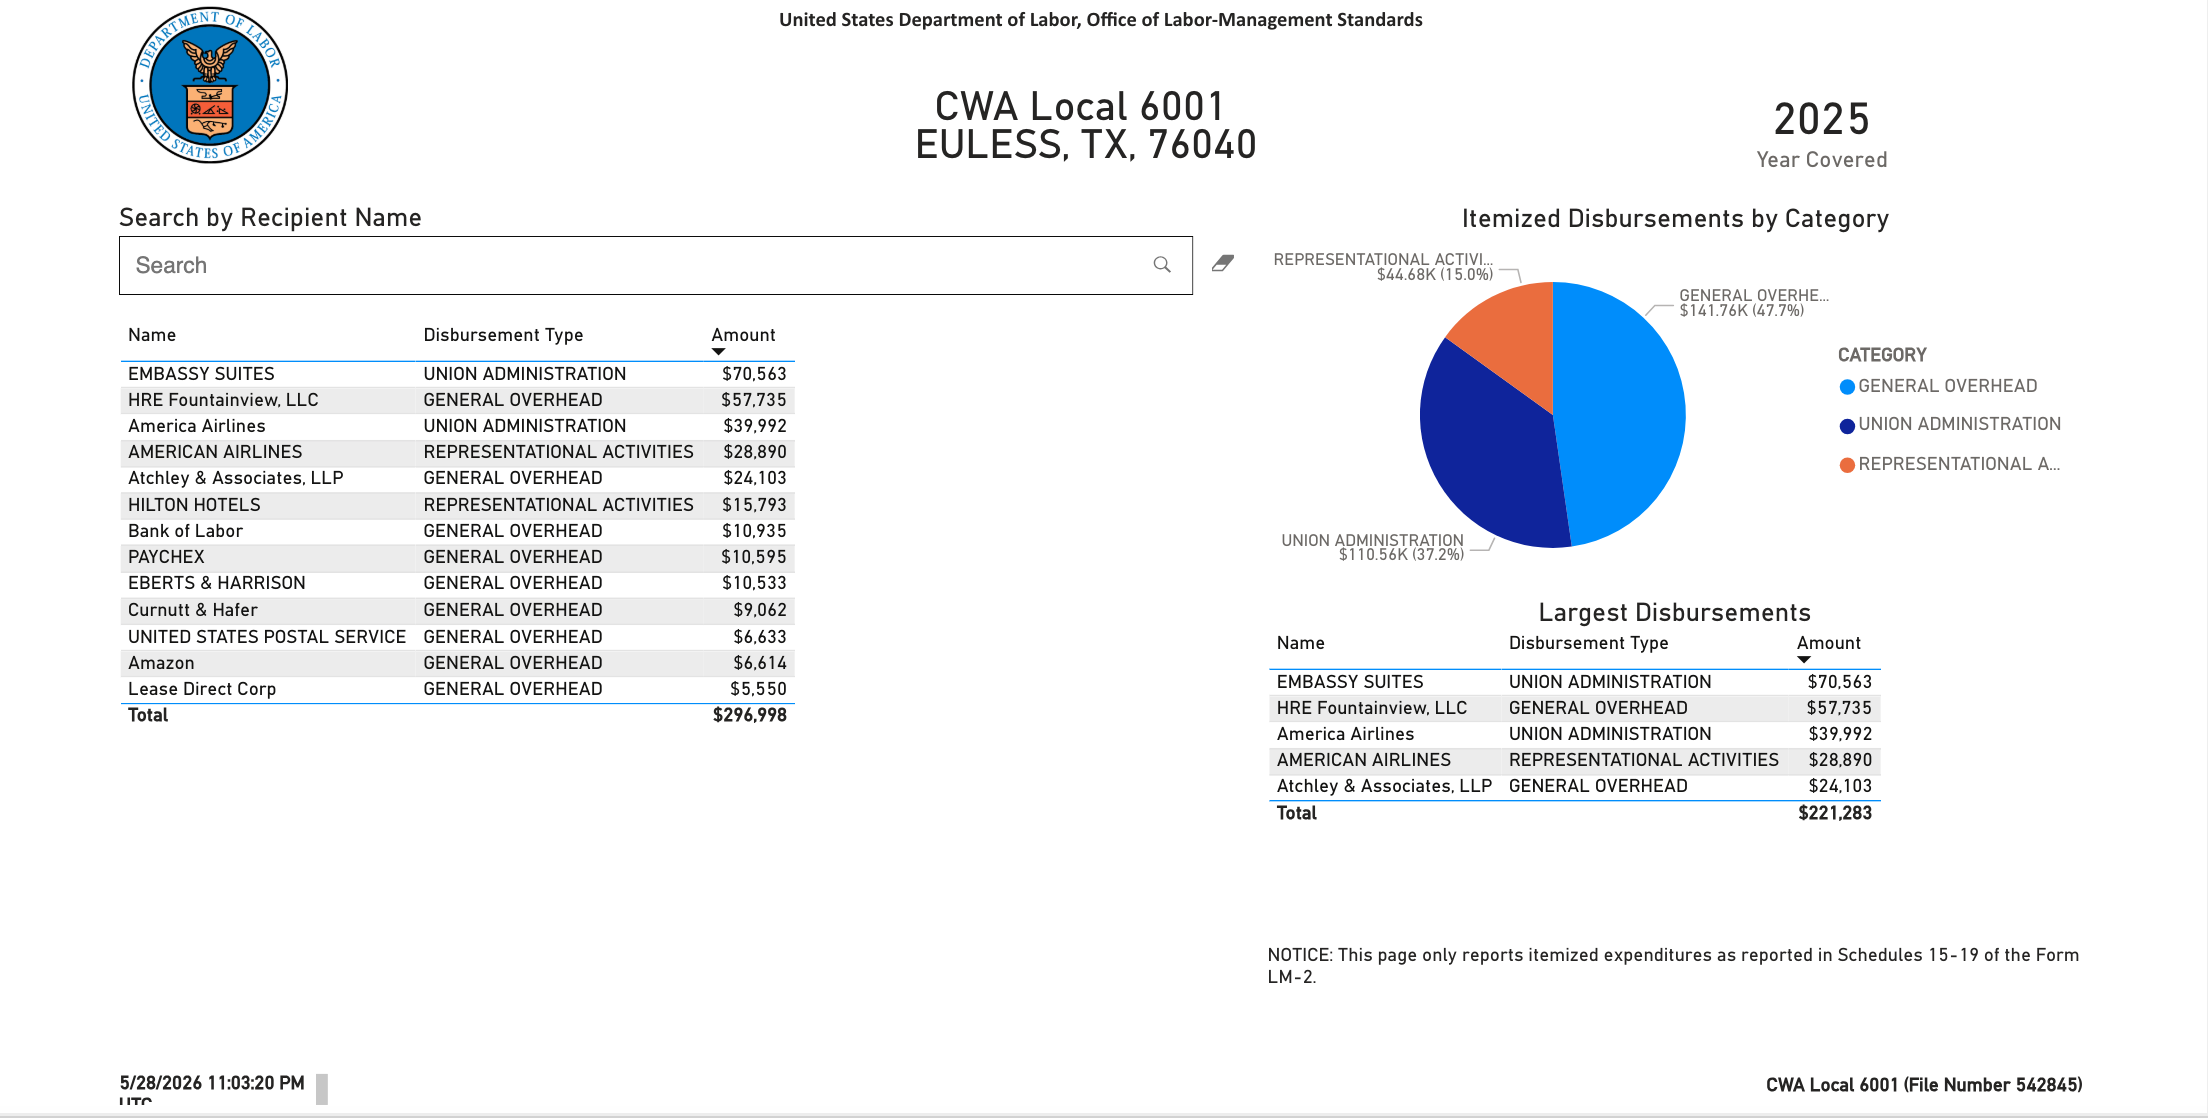Screen dimensions: 2208x1118
Task: Click the 5/28/2026 timestamp in the footer
Action: click(x=212, y=1083)
